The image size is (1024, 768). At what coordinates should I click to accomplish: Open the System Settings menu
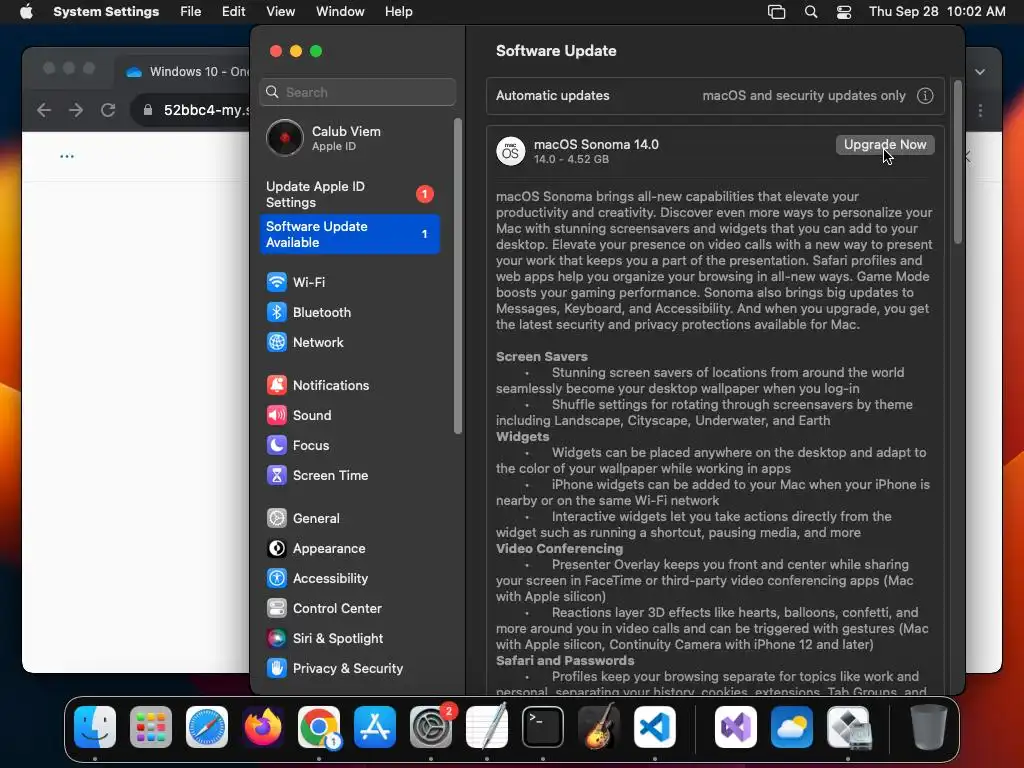coord(106,12)
